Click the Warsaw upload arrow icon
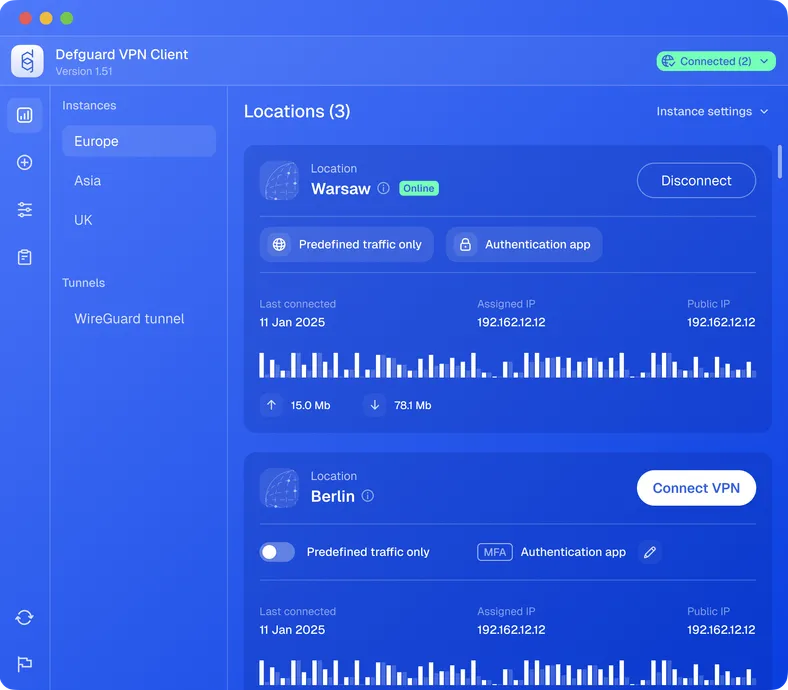788x690 pixels. tap(271, 405)
